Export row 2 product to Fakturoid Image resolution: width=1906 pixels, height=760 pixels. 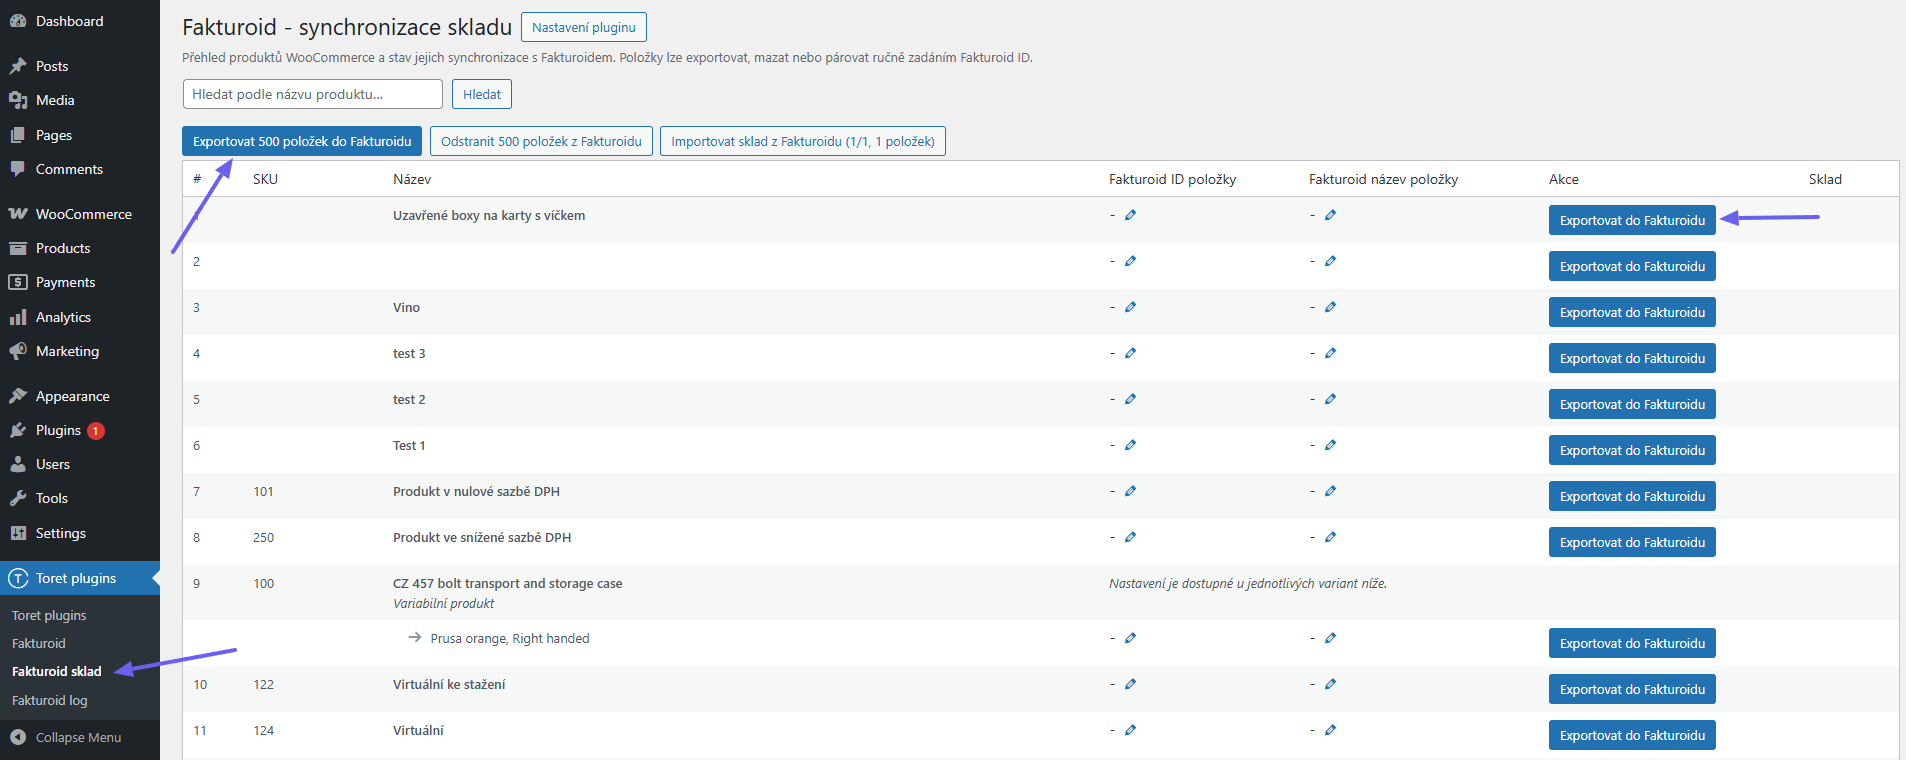(1632, 266)
